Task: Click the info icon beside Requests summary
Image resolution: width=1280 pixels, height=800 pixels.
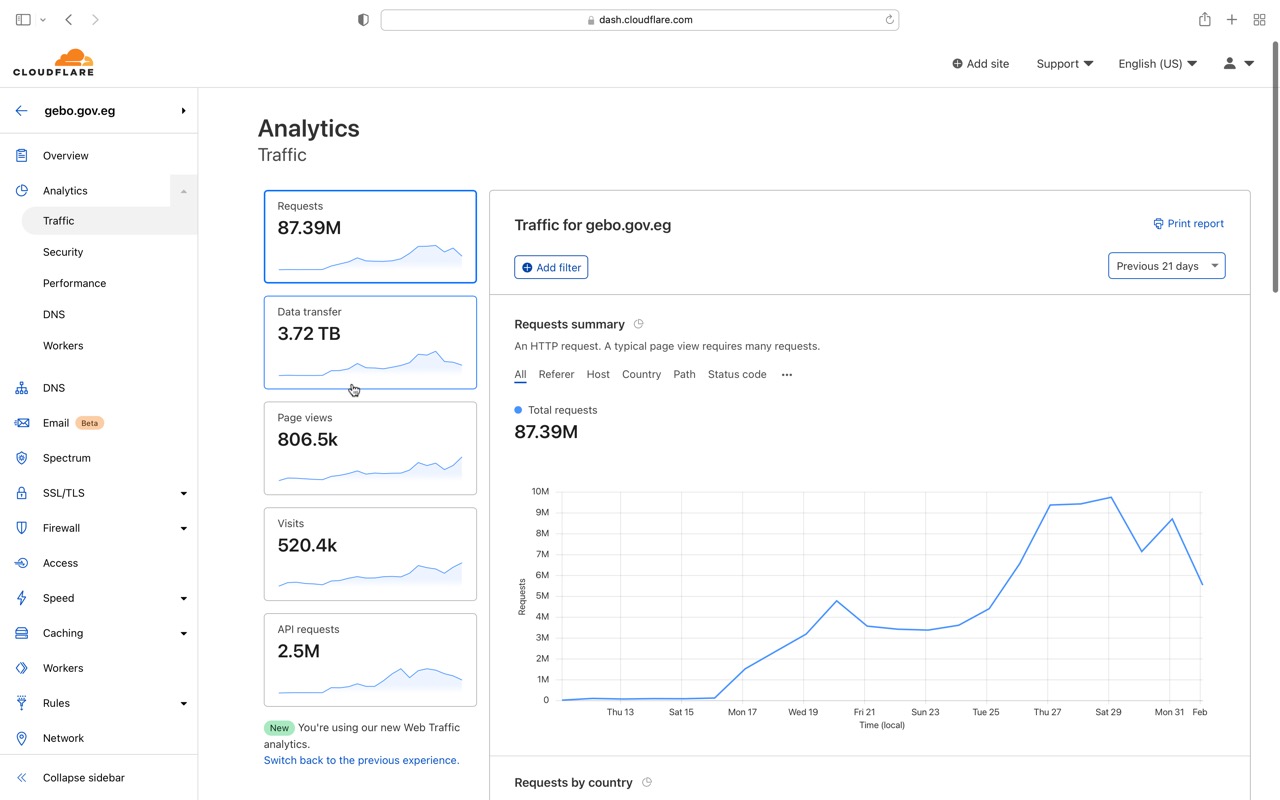Action: pos(639,324)
